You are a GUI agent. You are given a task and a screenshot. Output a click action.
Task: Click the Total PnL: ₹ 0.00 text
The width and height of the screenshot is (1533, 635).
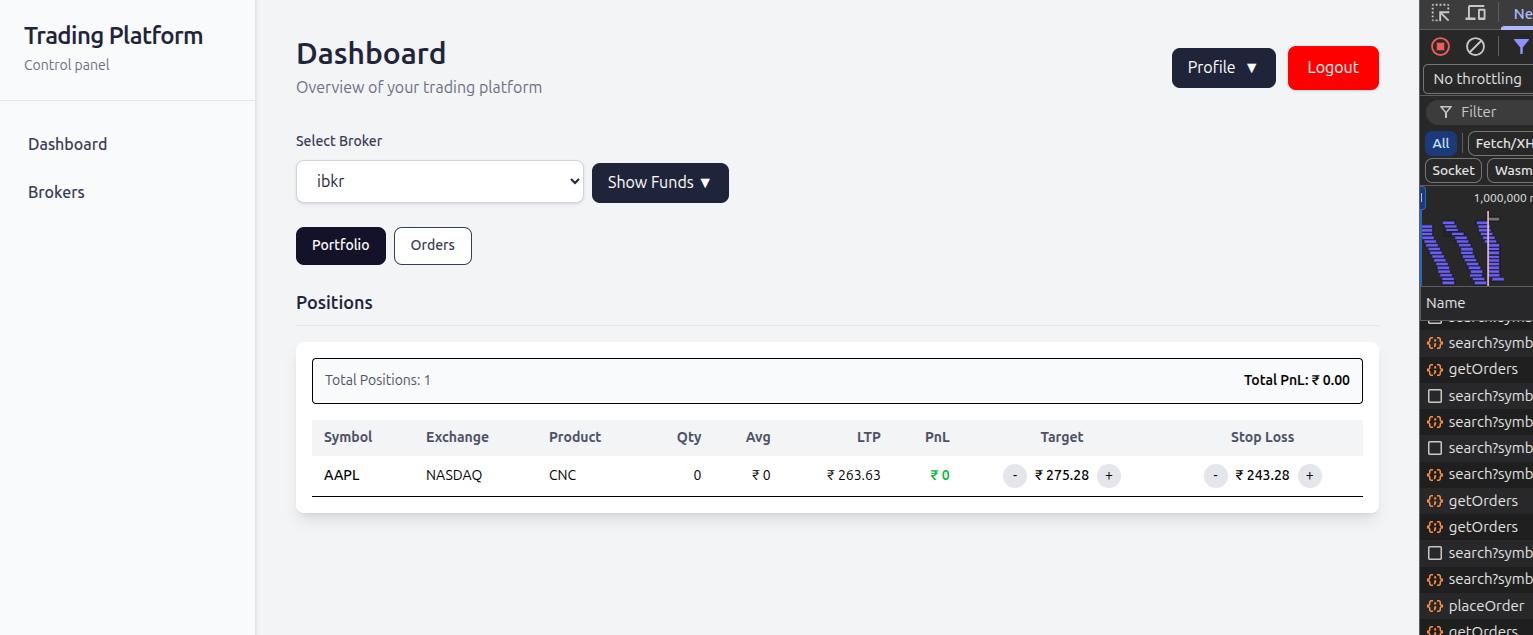[1296, 380]
